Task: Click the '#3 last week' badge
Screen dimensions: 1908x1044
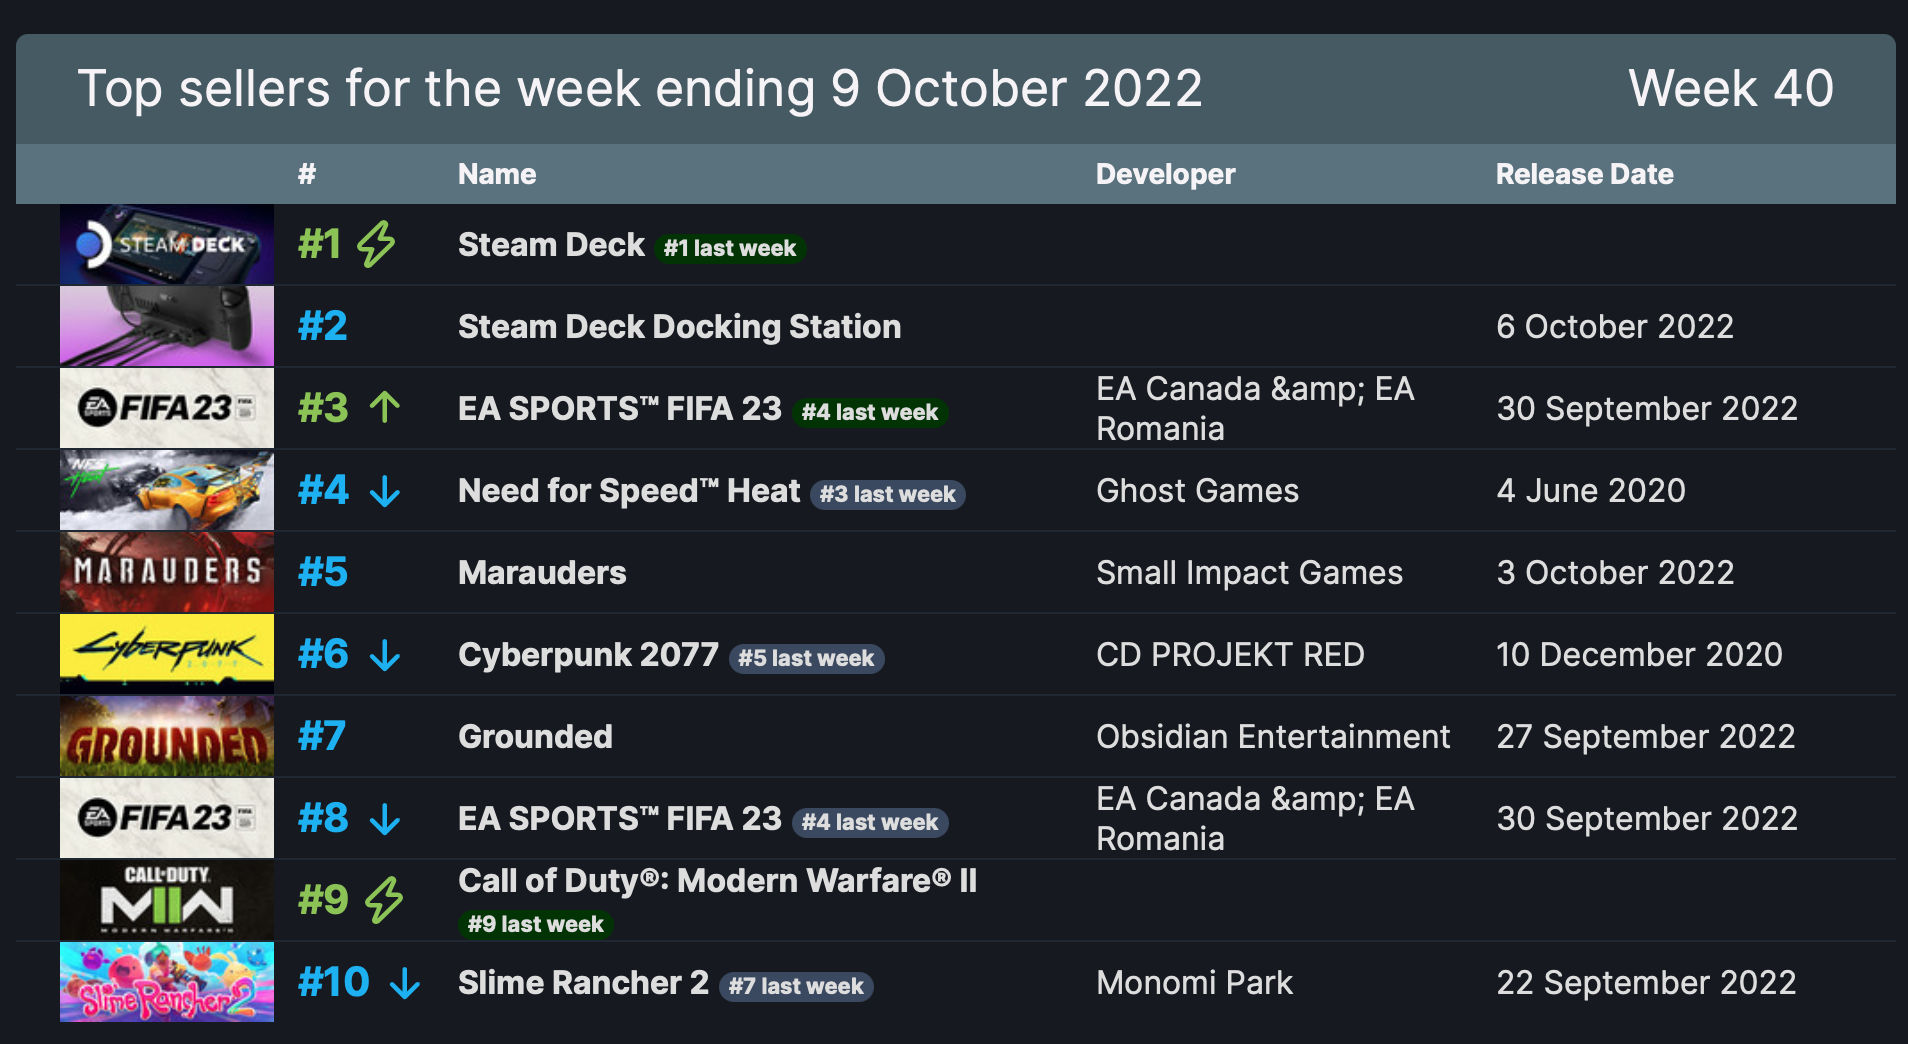Action: (887, 494)
